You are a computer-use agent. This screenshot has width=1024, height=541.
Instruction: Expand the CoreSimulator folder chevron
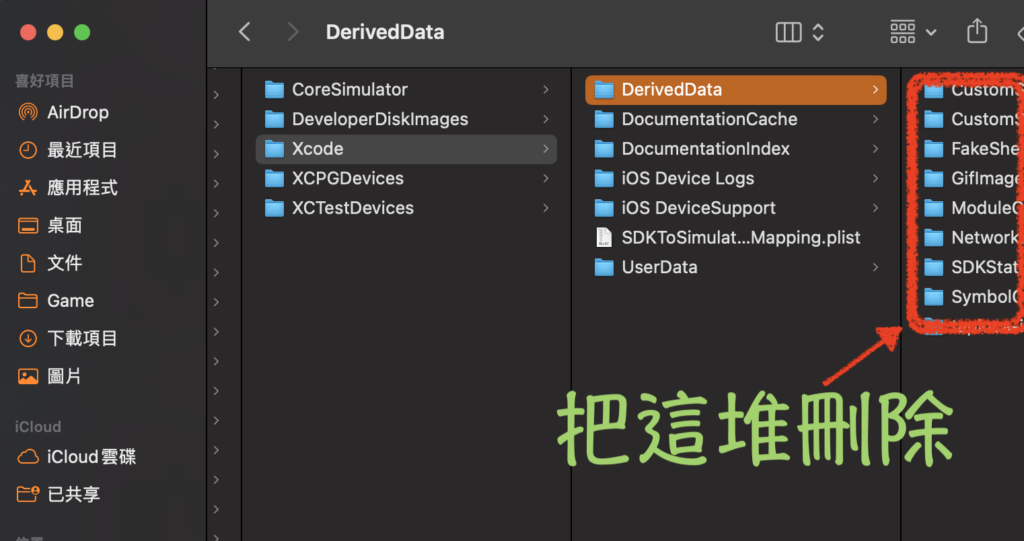pos(545,89)
